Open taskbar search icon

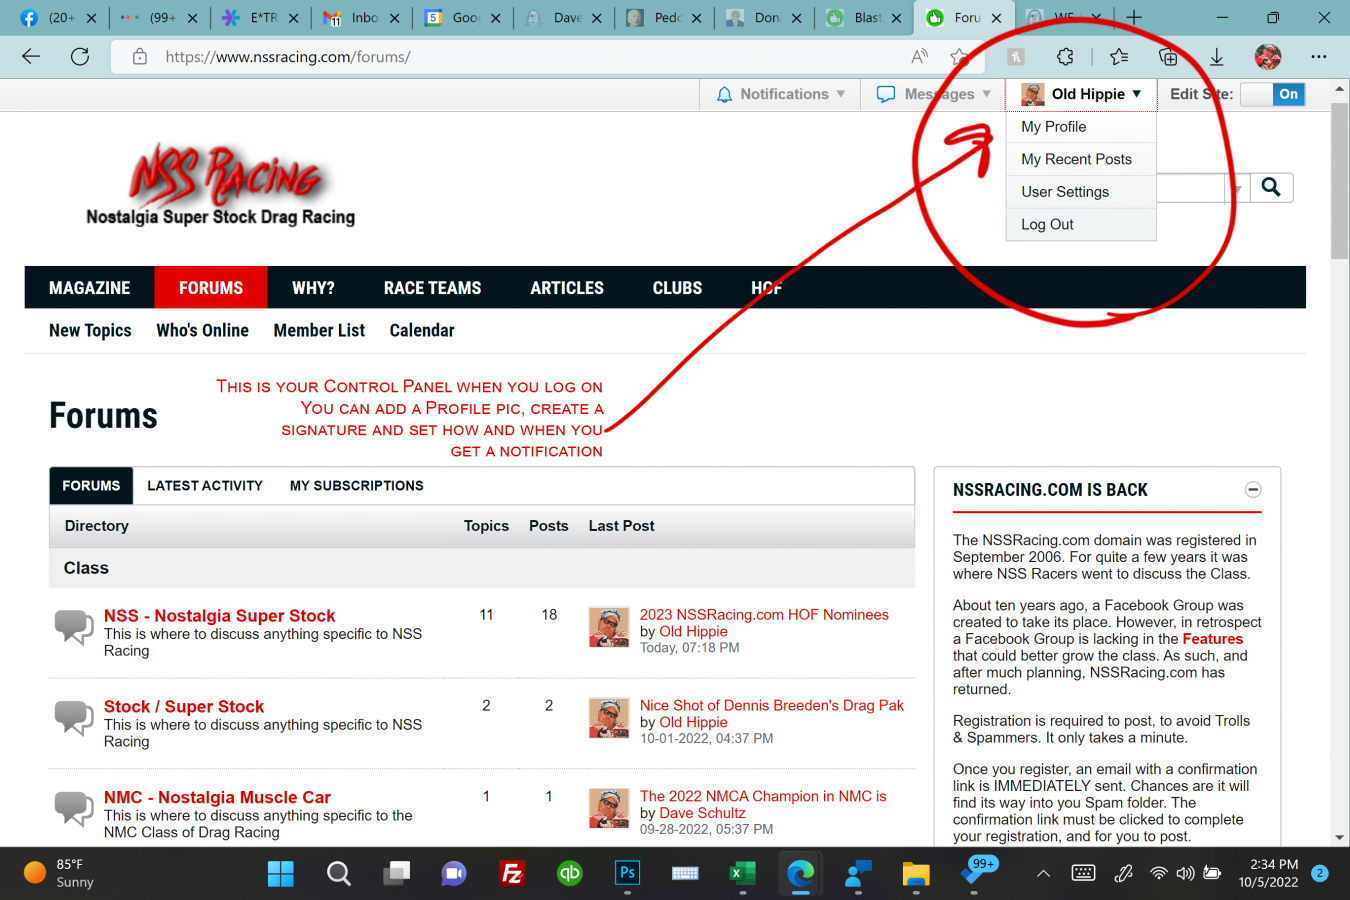[339, 874]
